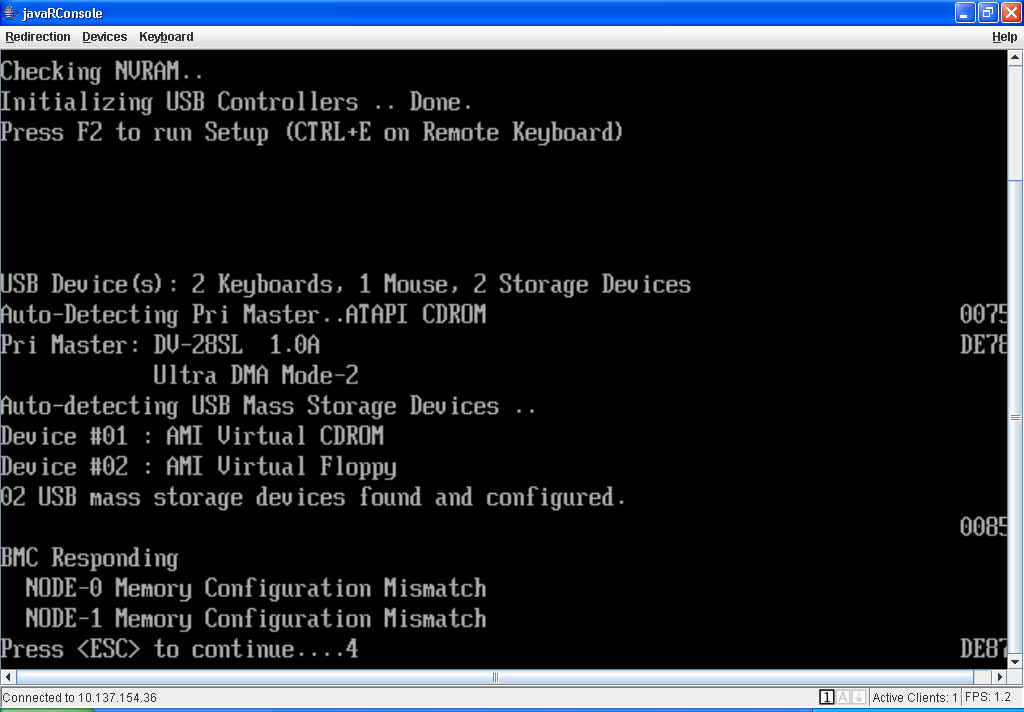The image size is (1024, 712).
Task: Click 'NODE-1 Memory Configuration Mismatch' line
Action: 256,619
